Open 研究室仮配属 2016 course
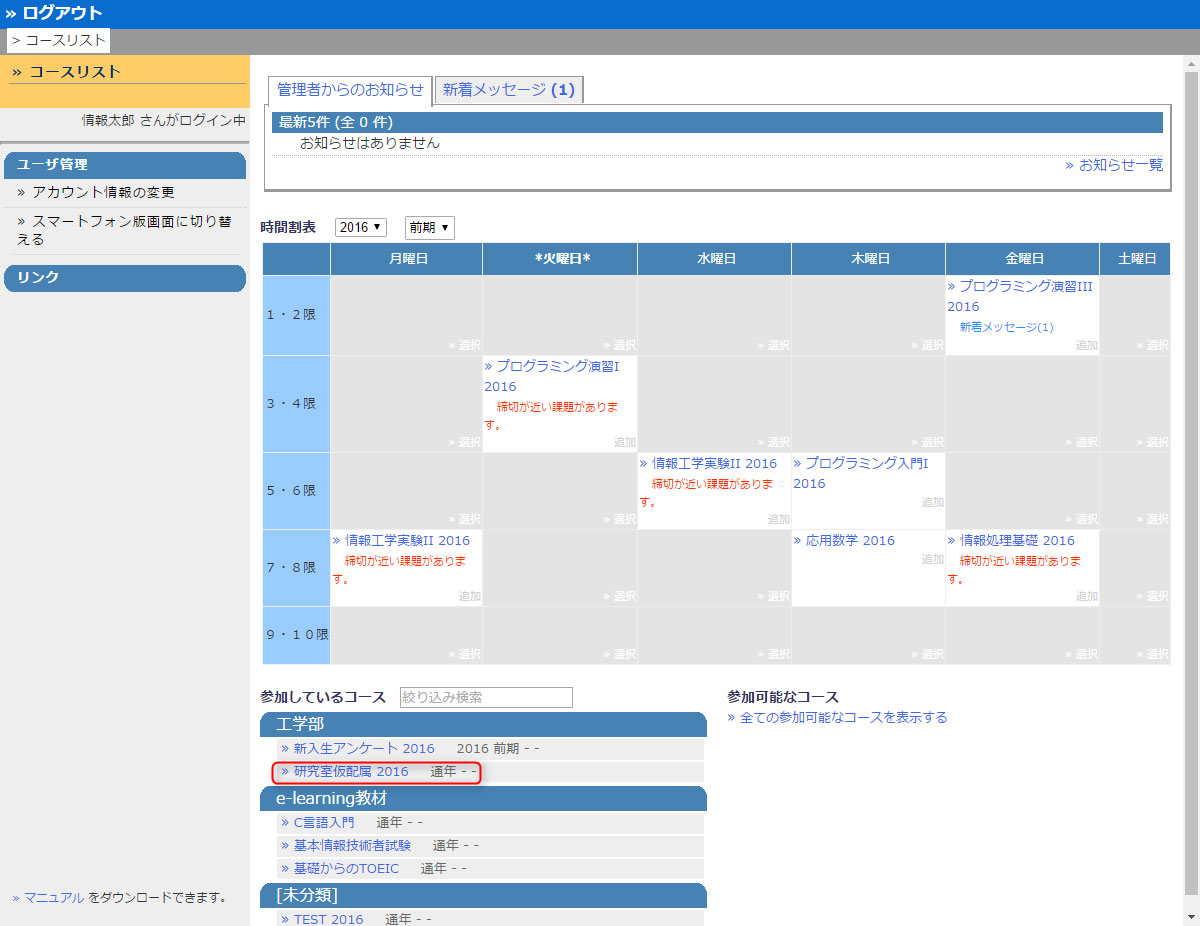 point(351,772)
